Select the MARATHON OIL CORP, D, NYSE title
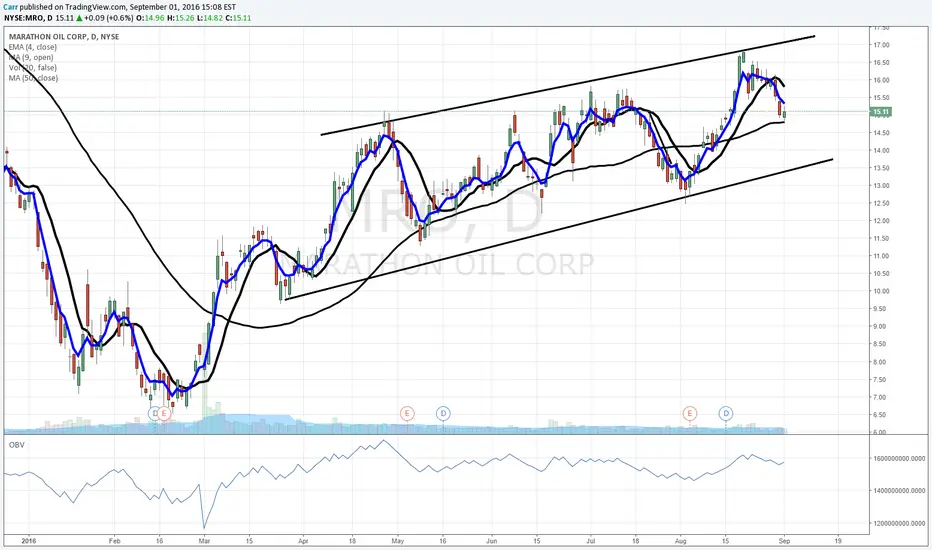932x550 pixels. point(64,37)
